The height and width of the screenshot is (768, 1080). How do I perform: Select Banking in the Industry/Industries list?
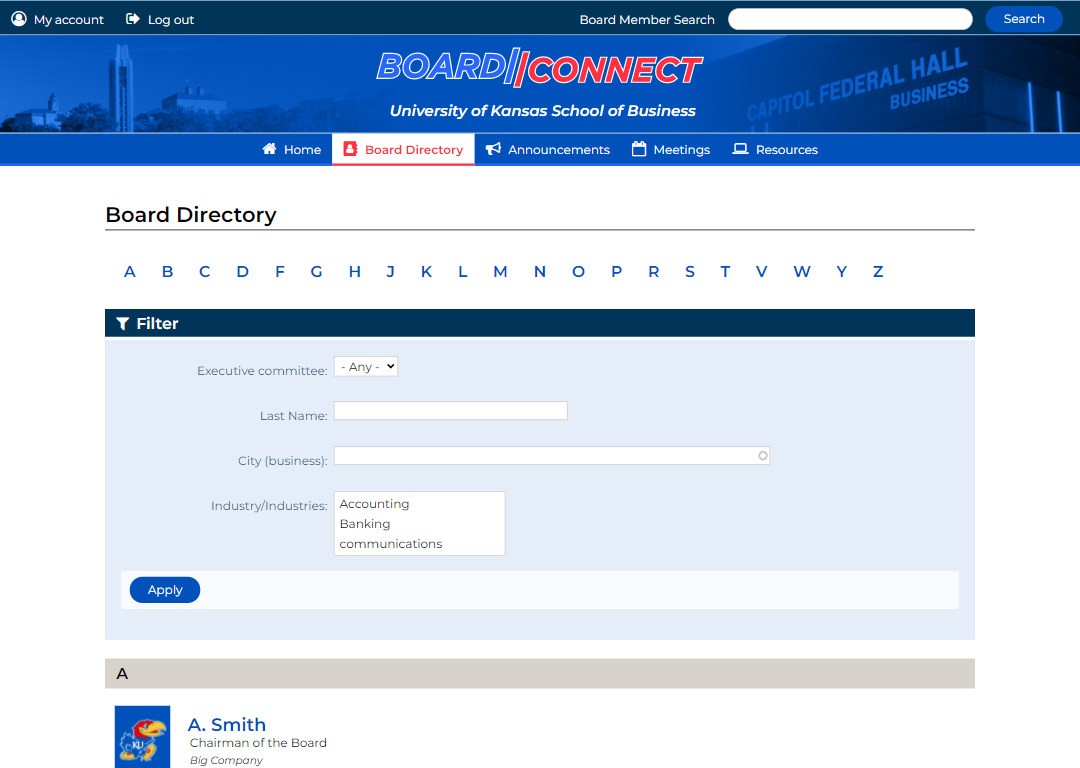363,523
